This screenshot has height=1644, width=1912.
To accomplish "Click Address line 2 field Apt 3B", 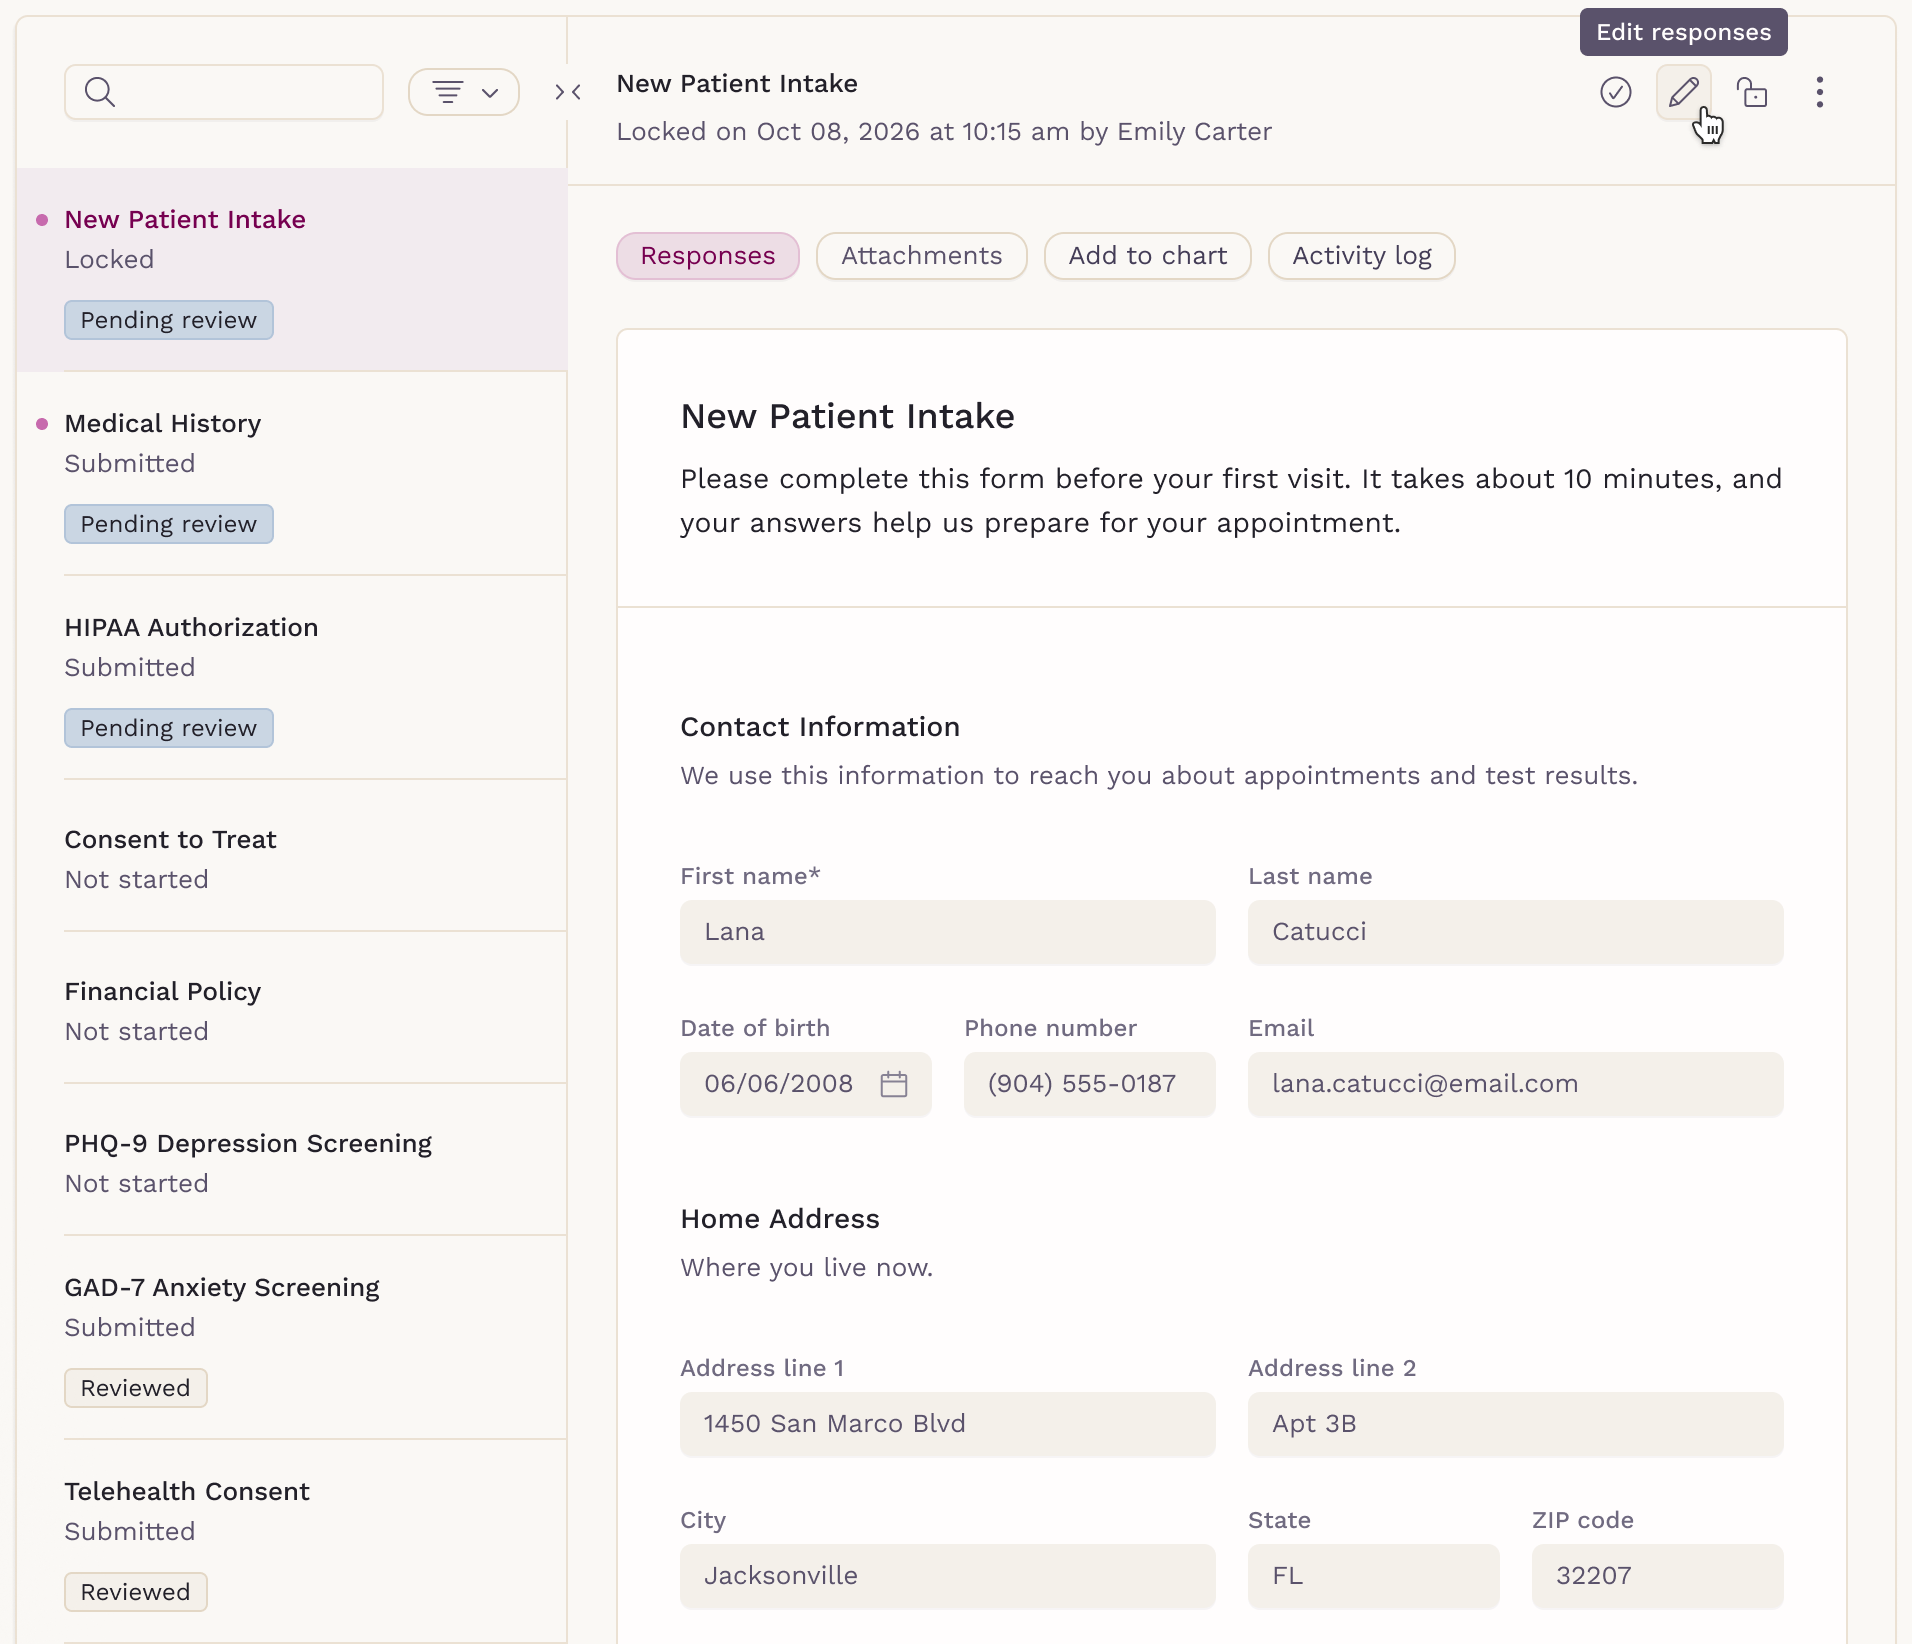I will click(1516, 1424).
